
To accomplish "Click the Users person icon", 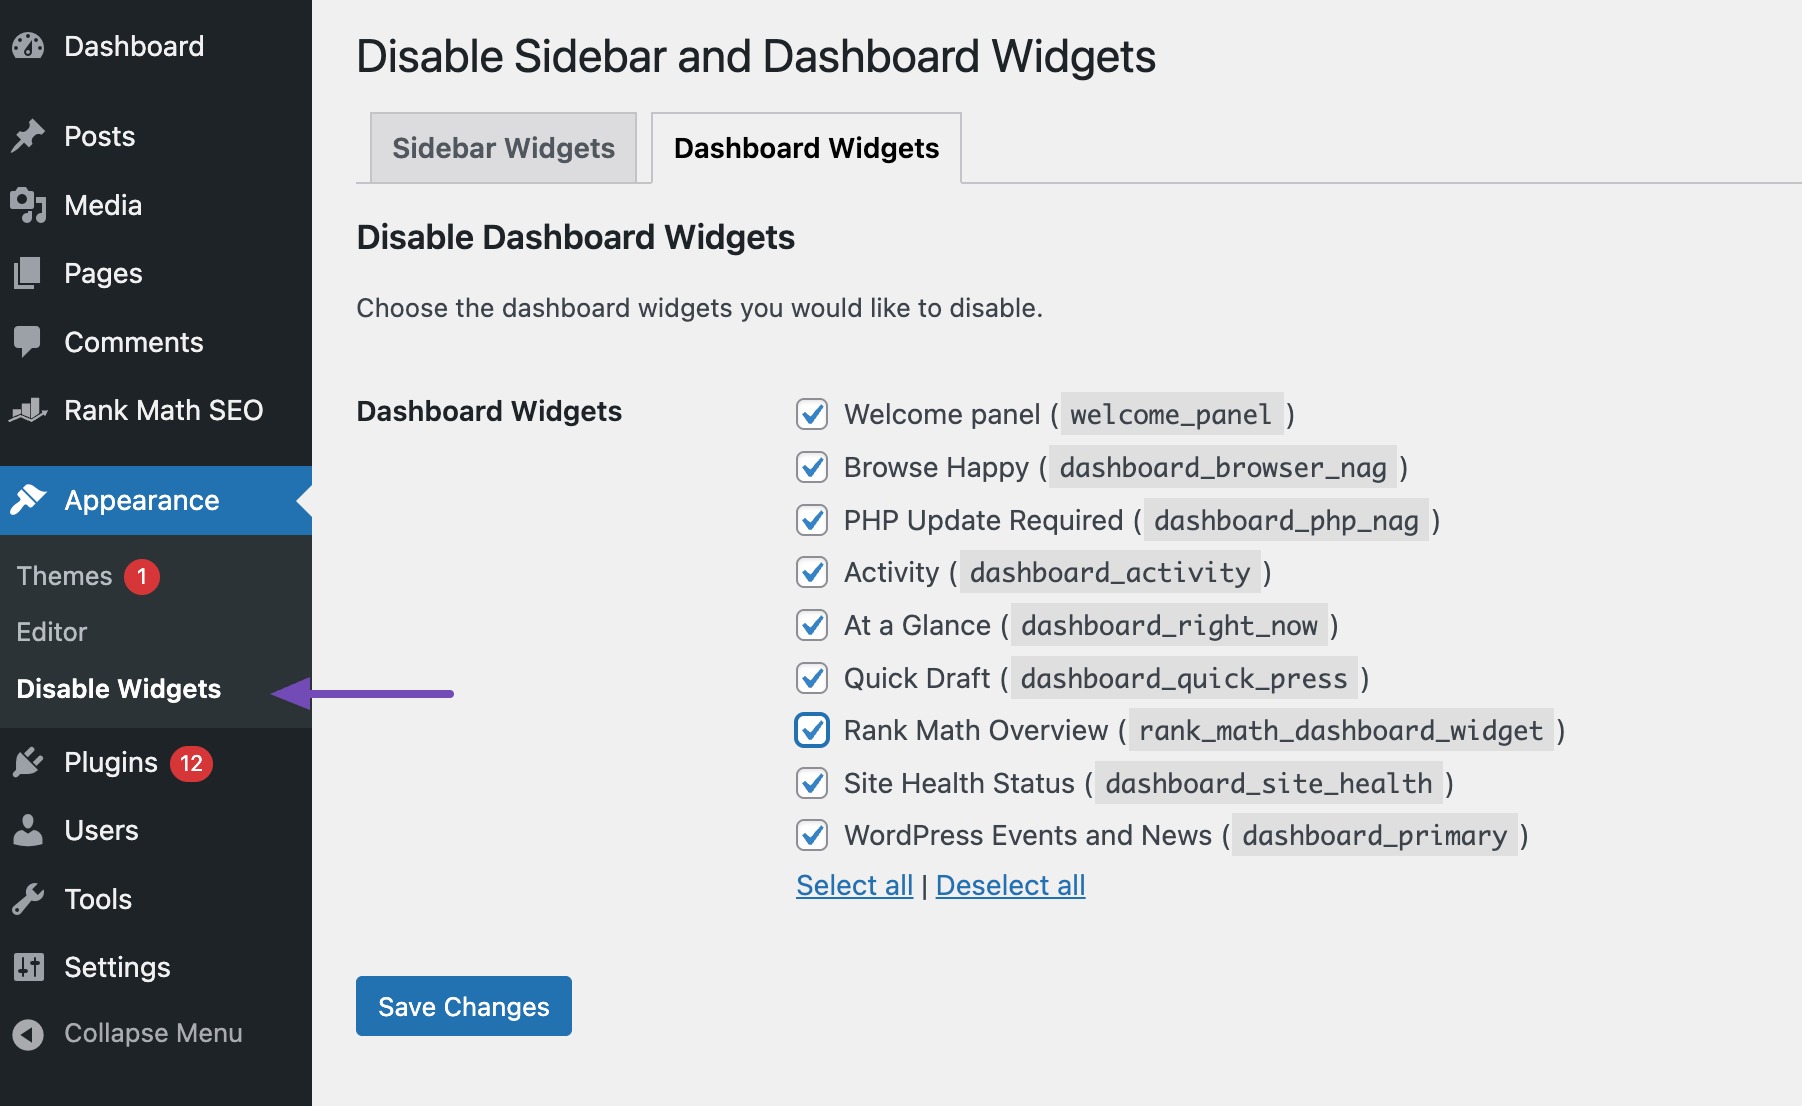I will [x=28, y=830].
